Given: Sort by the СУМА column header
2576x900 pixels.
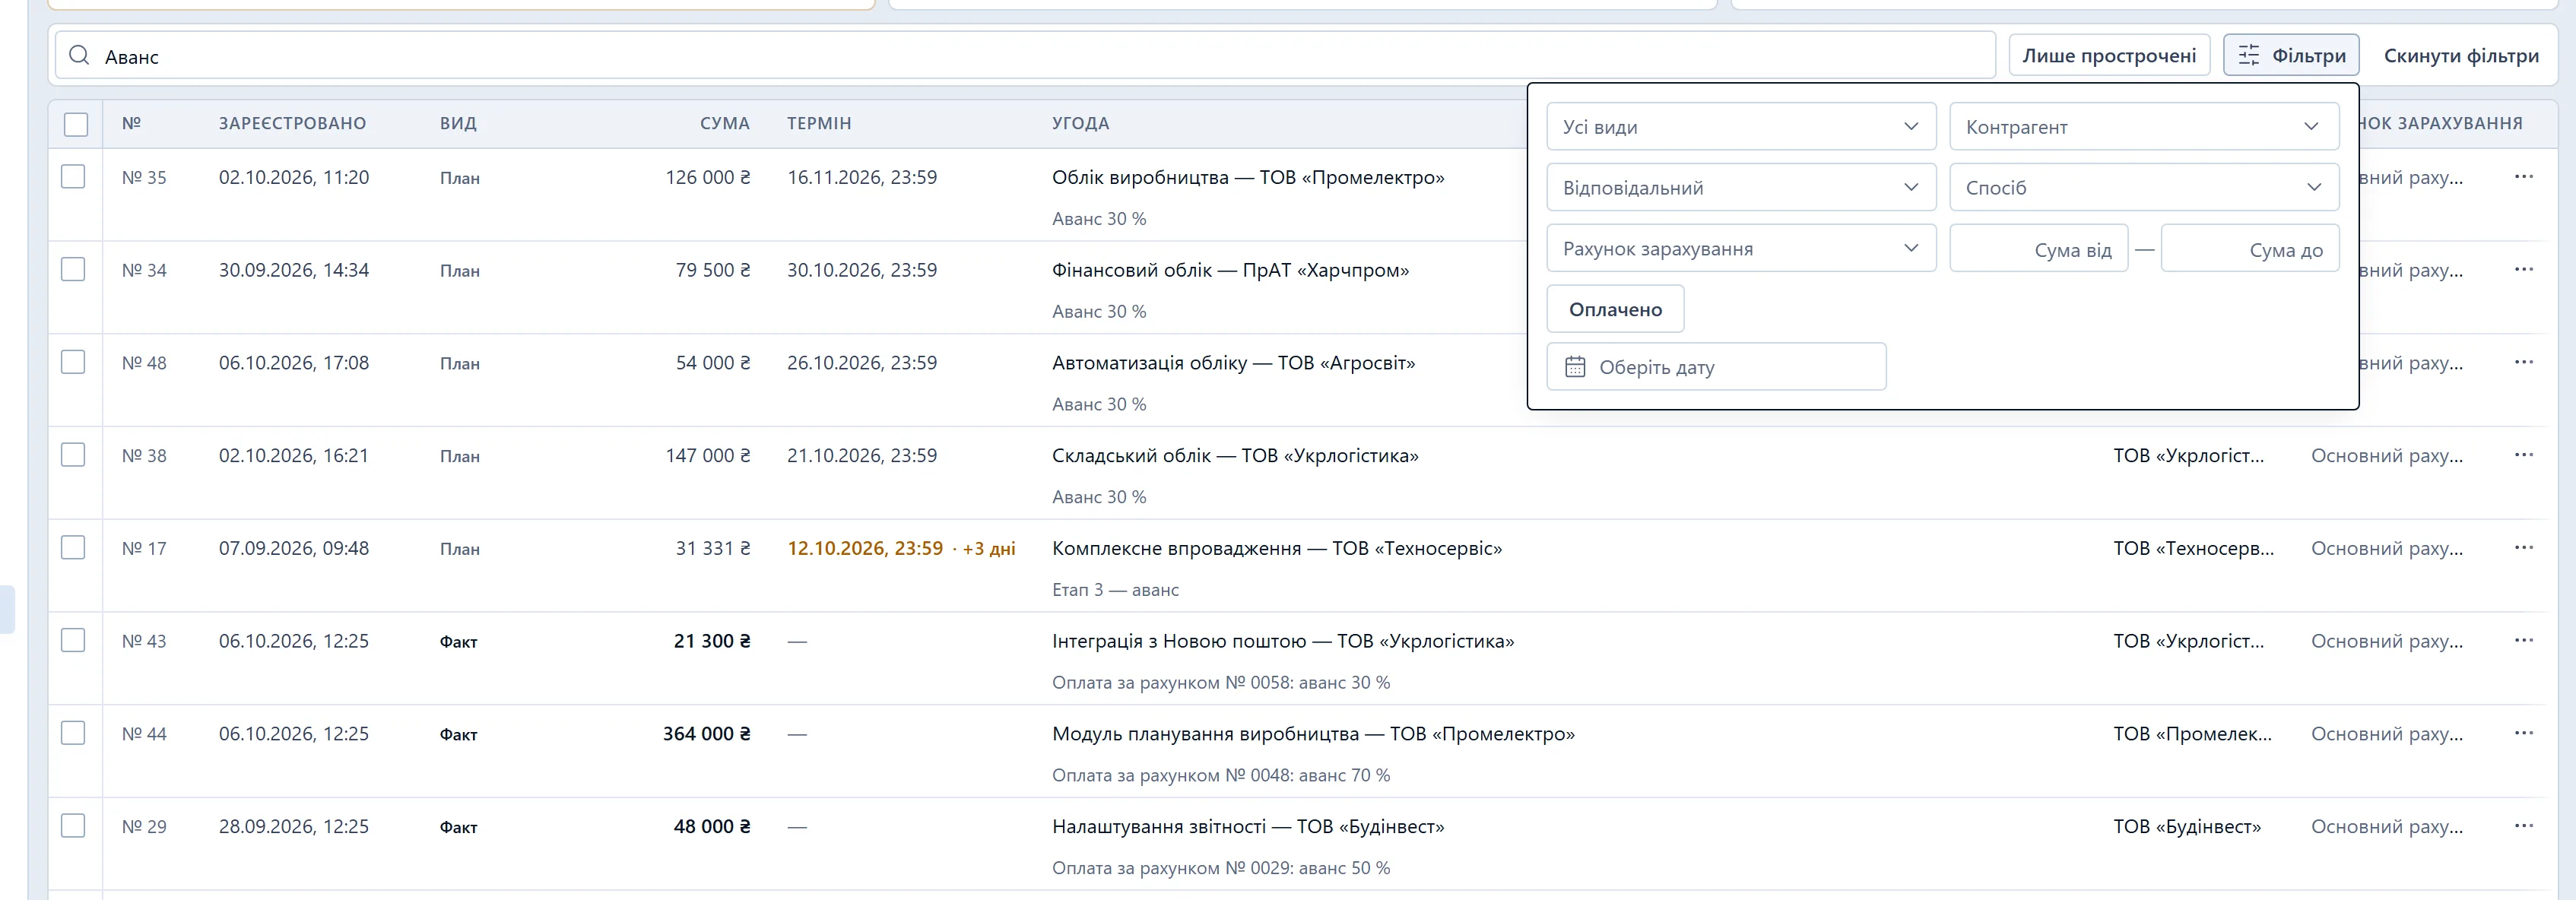Looking at the screenshot, I should [x=724, y=124].
